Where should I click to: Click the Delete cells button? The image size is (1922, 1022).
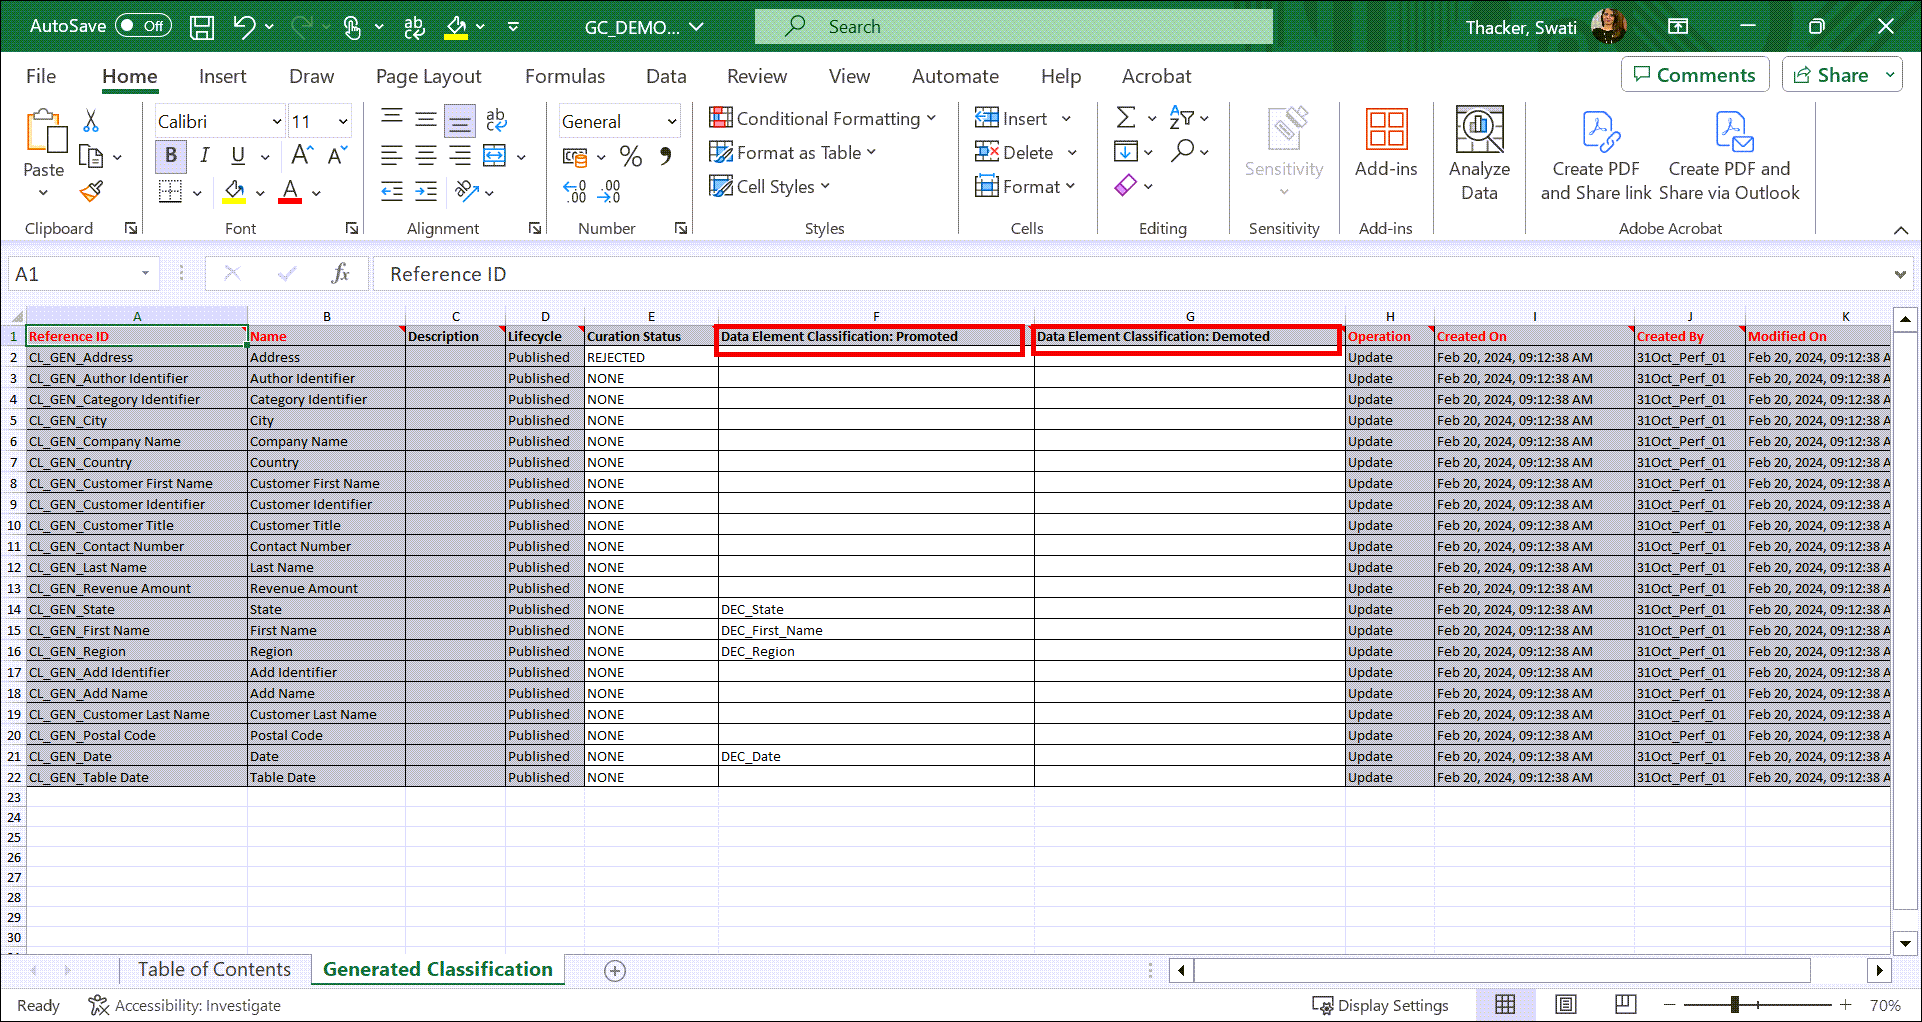click(1014, 152)
